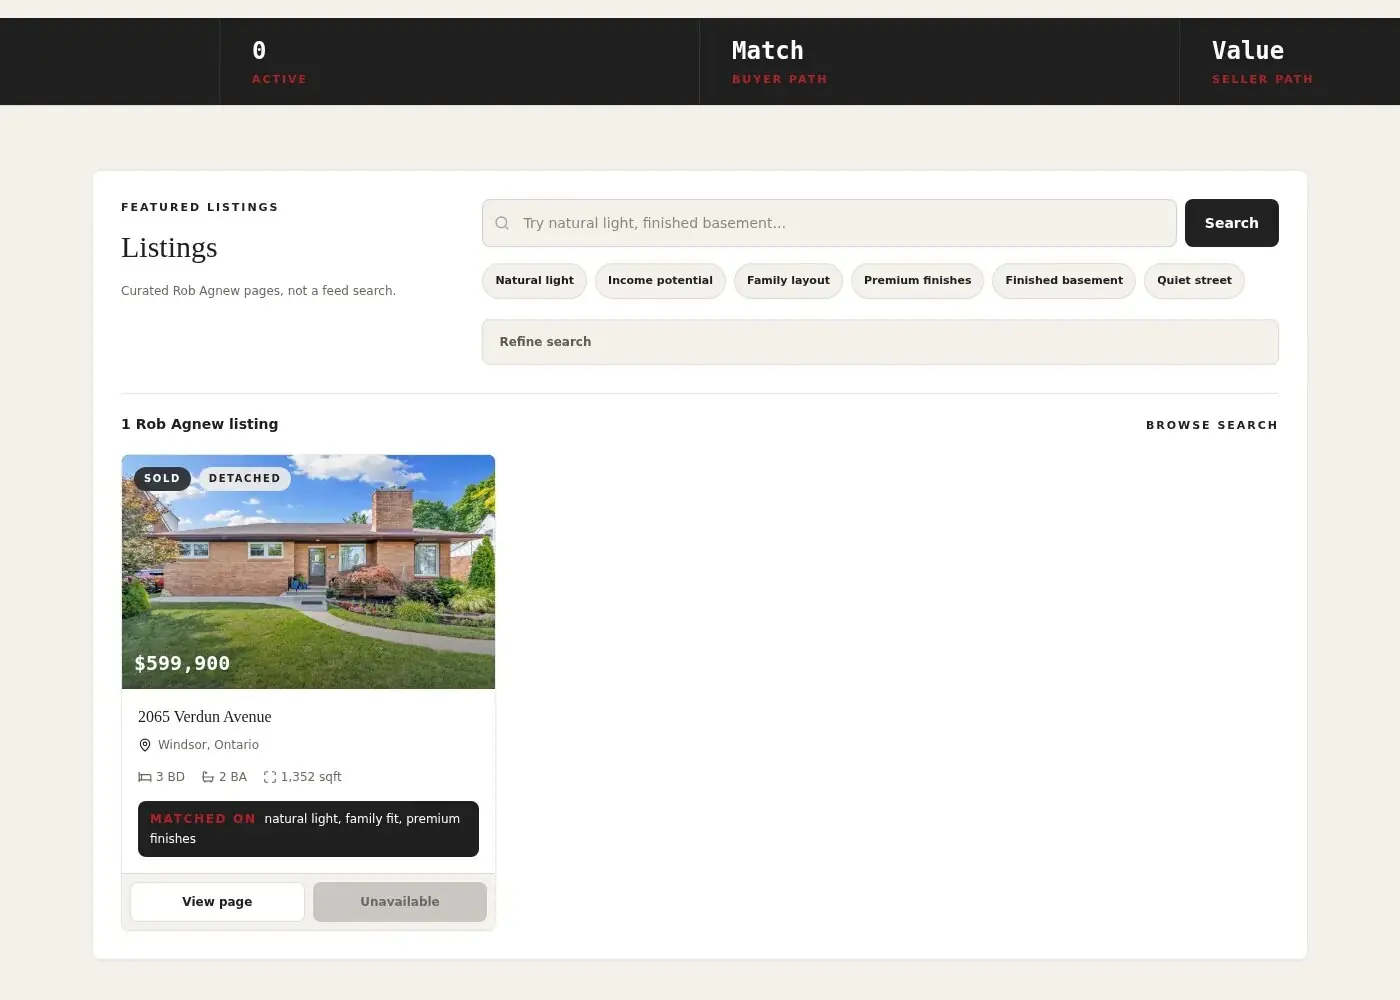The height and width of the screenshot is (1000, 1400).
Task: Select the 0 Active stat item
Action: click(x=459, y=62)
